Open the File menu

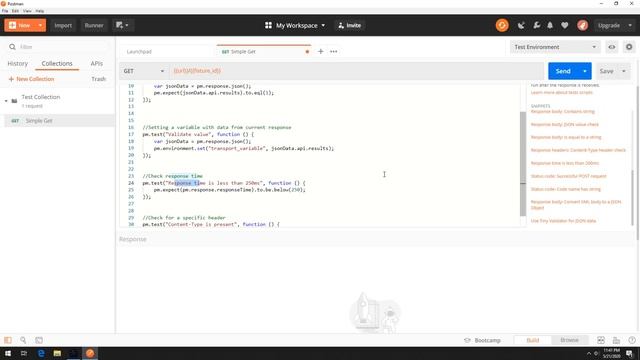pyautogui.click(x=5, y=11)
